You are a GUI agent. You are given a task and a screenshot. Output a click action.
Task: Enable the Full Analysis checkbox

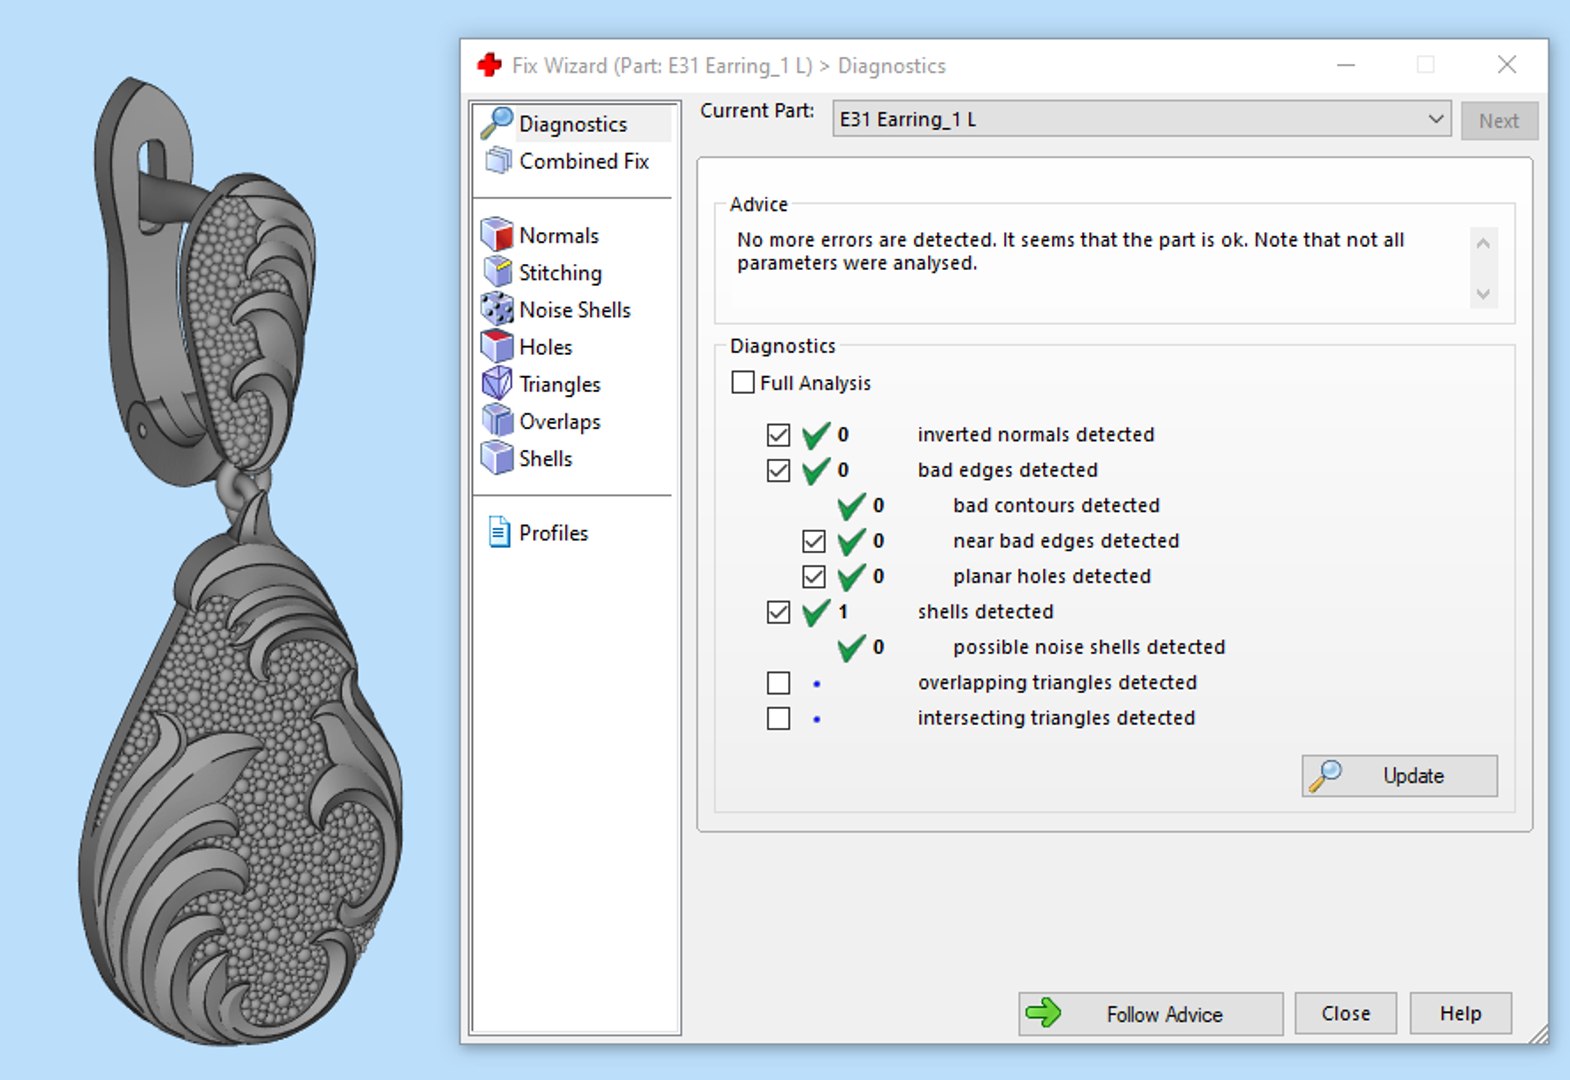pyautogui.click(x=743, y=382)
